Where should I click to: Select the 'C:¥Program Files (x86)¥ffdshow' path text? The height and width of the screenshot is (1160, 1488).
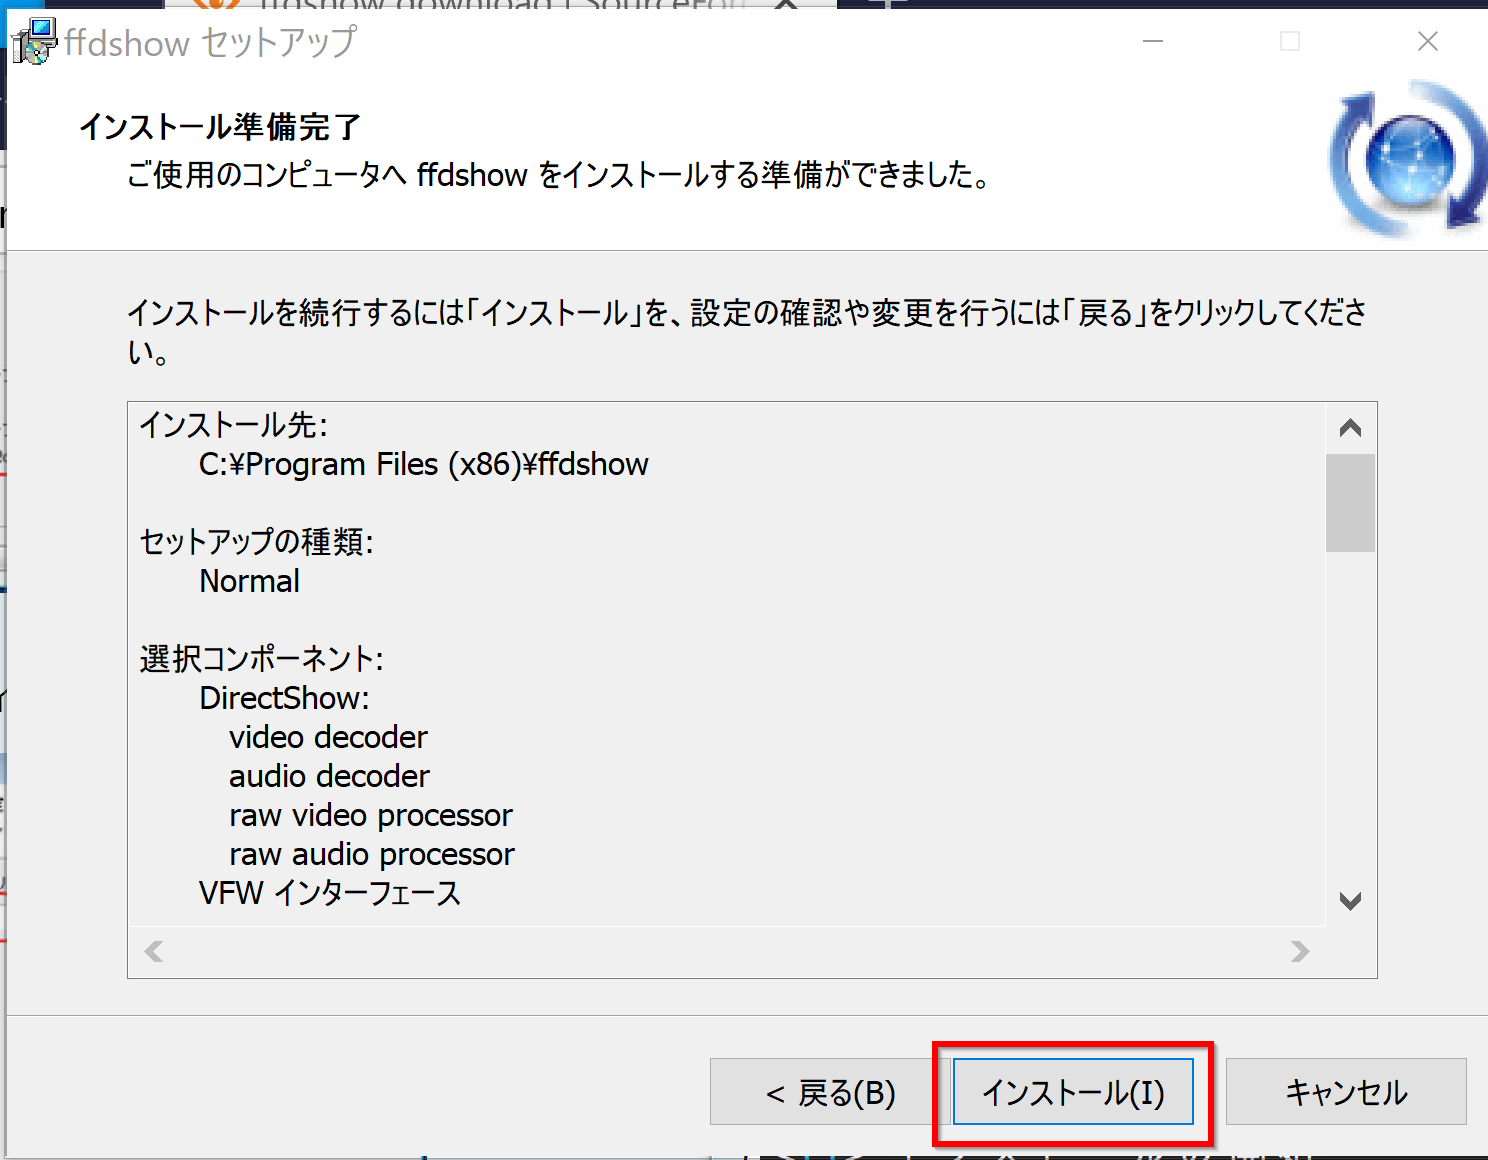(x=424, y=465)
